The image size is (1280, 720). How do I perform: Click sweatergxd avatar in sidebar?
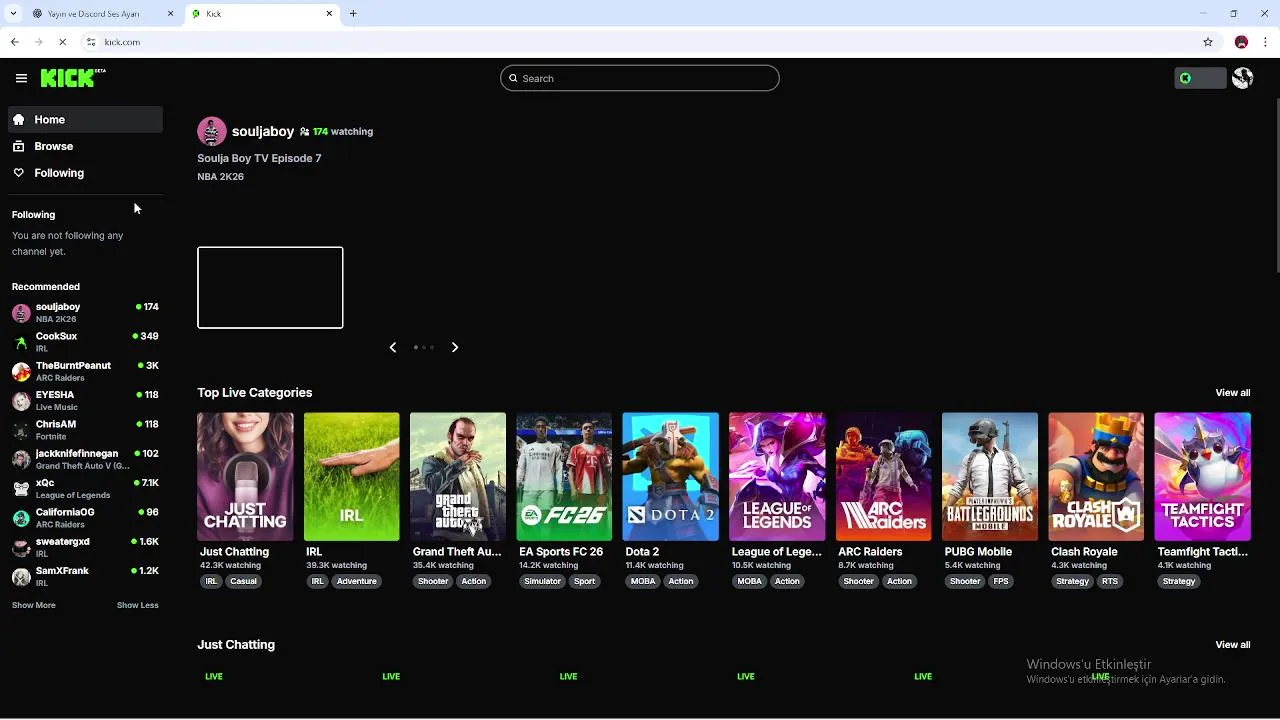(x=21, y=547)
